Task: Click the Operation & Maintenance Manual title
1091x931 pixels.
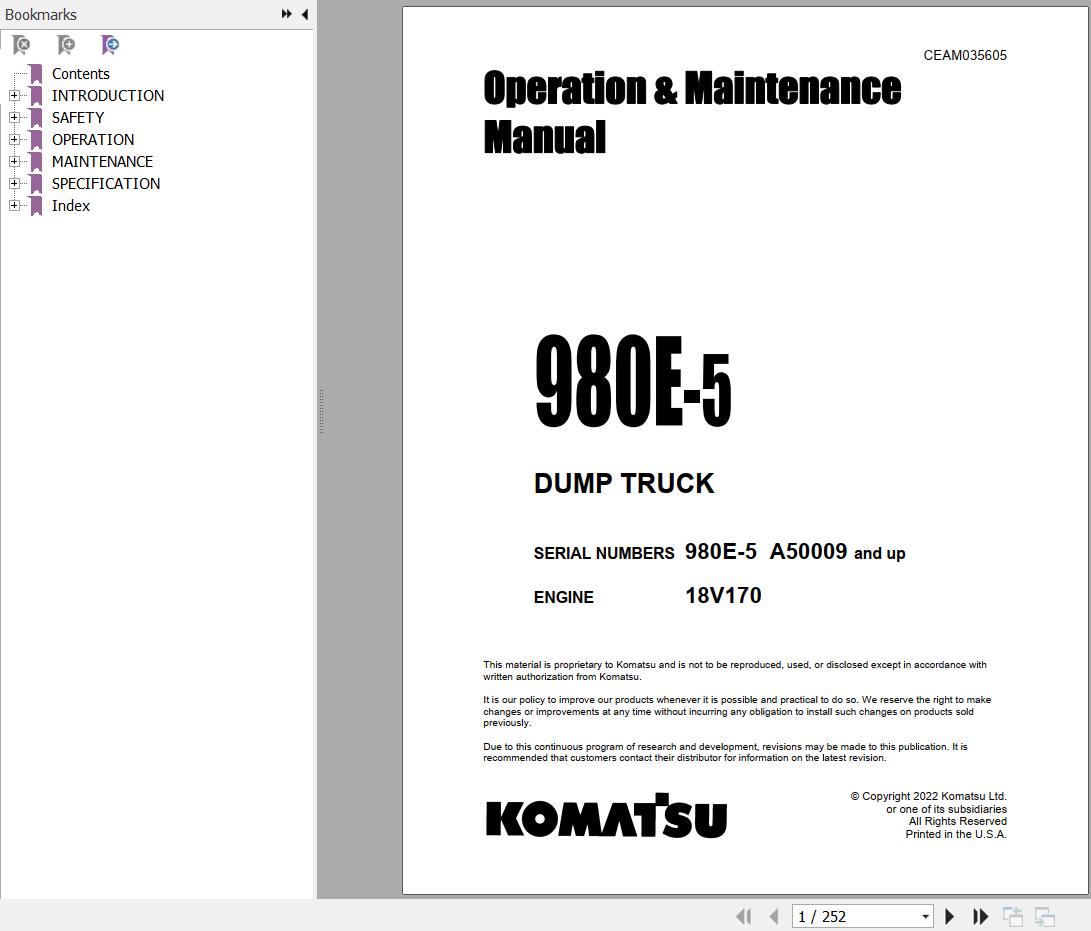Action: (x=692, y=112)
